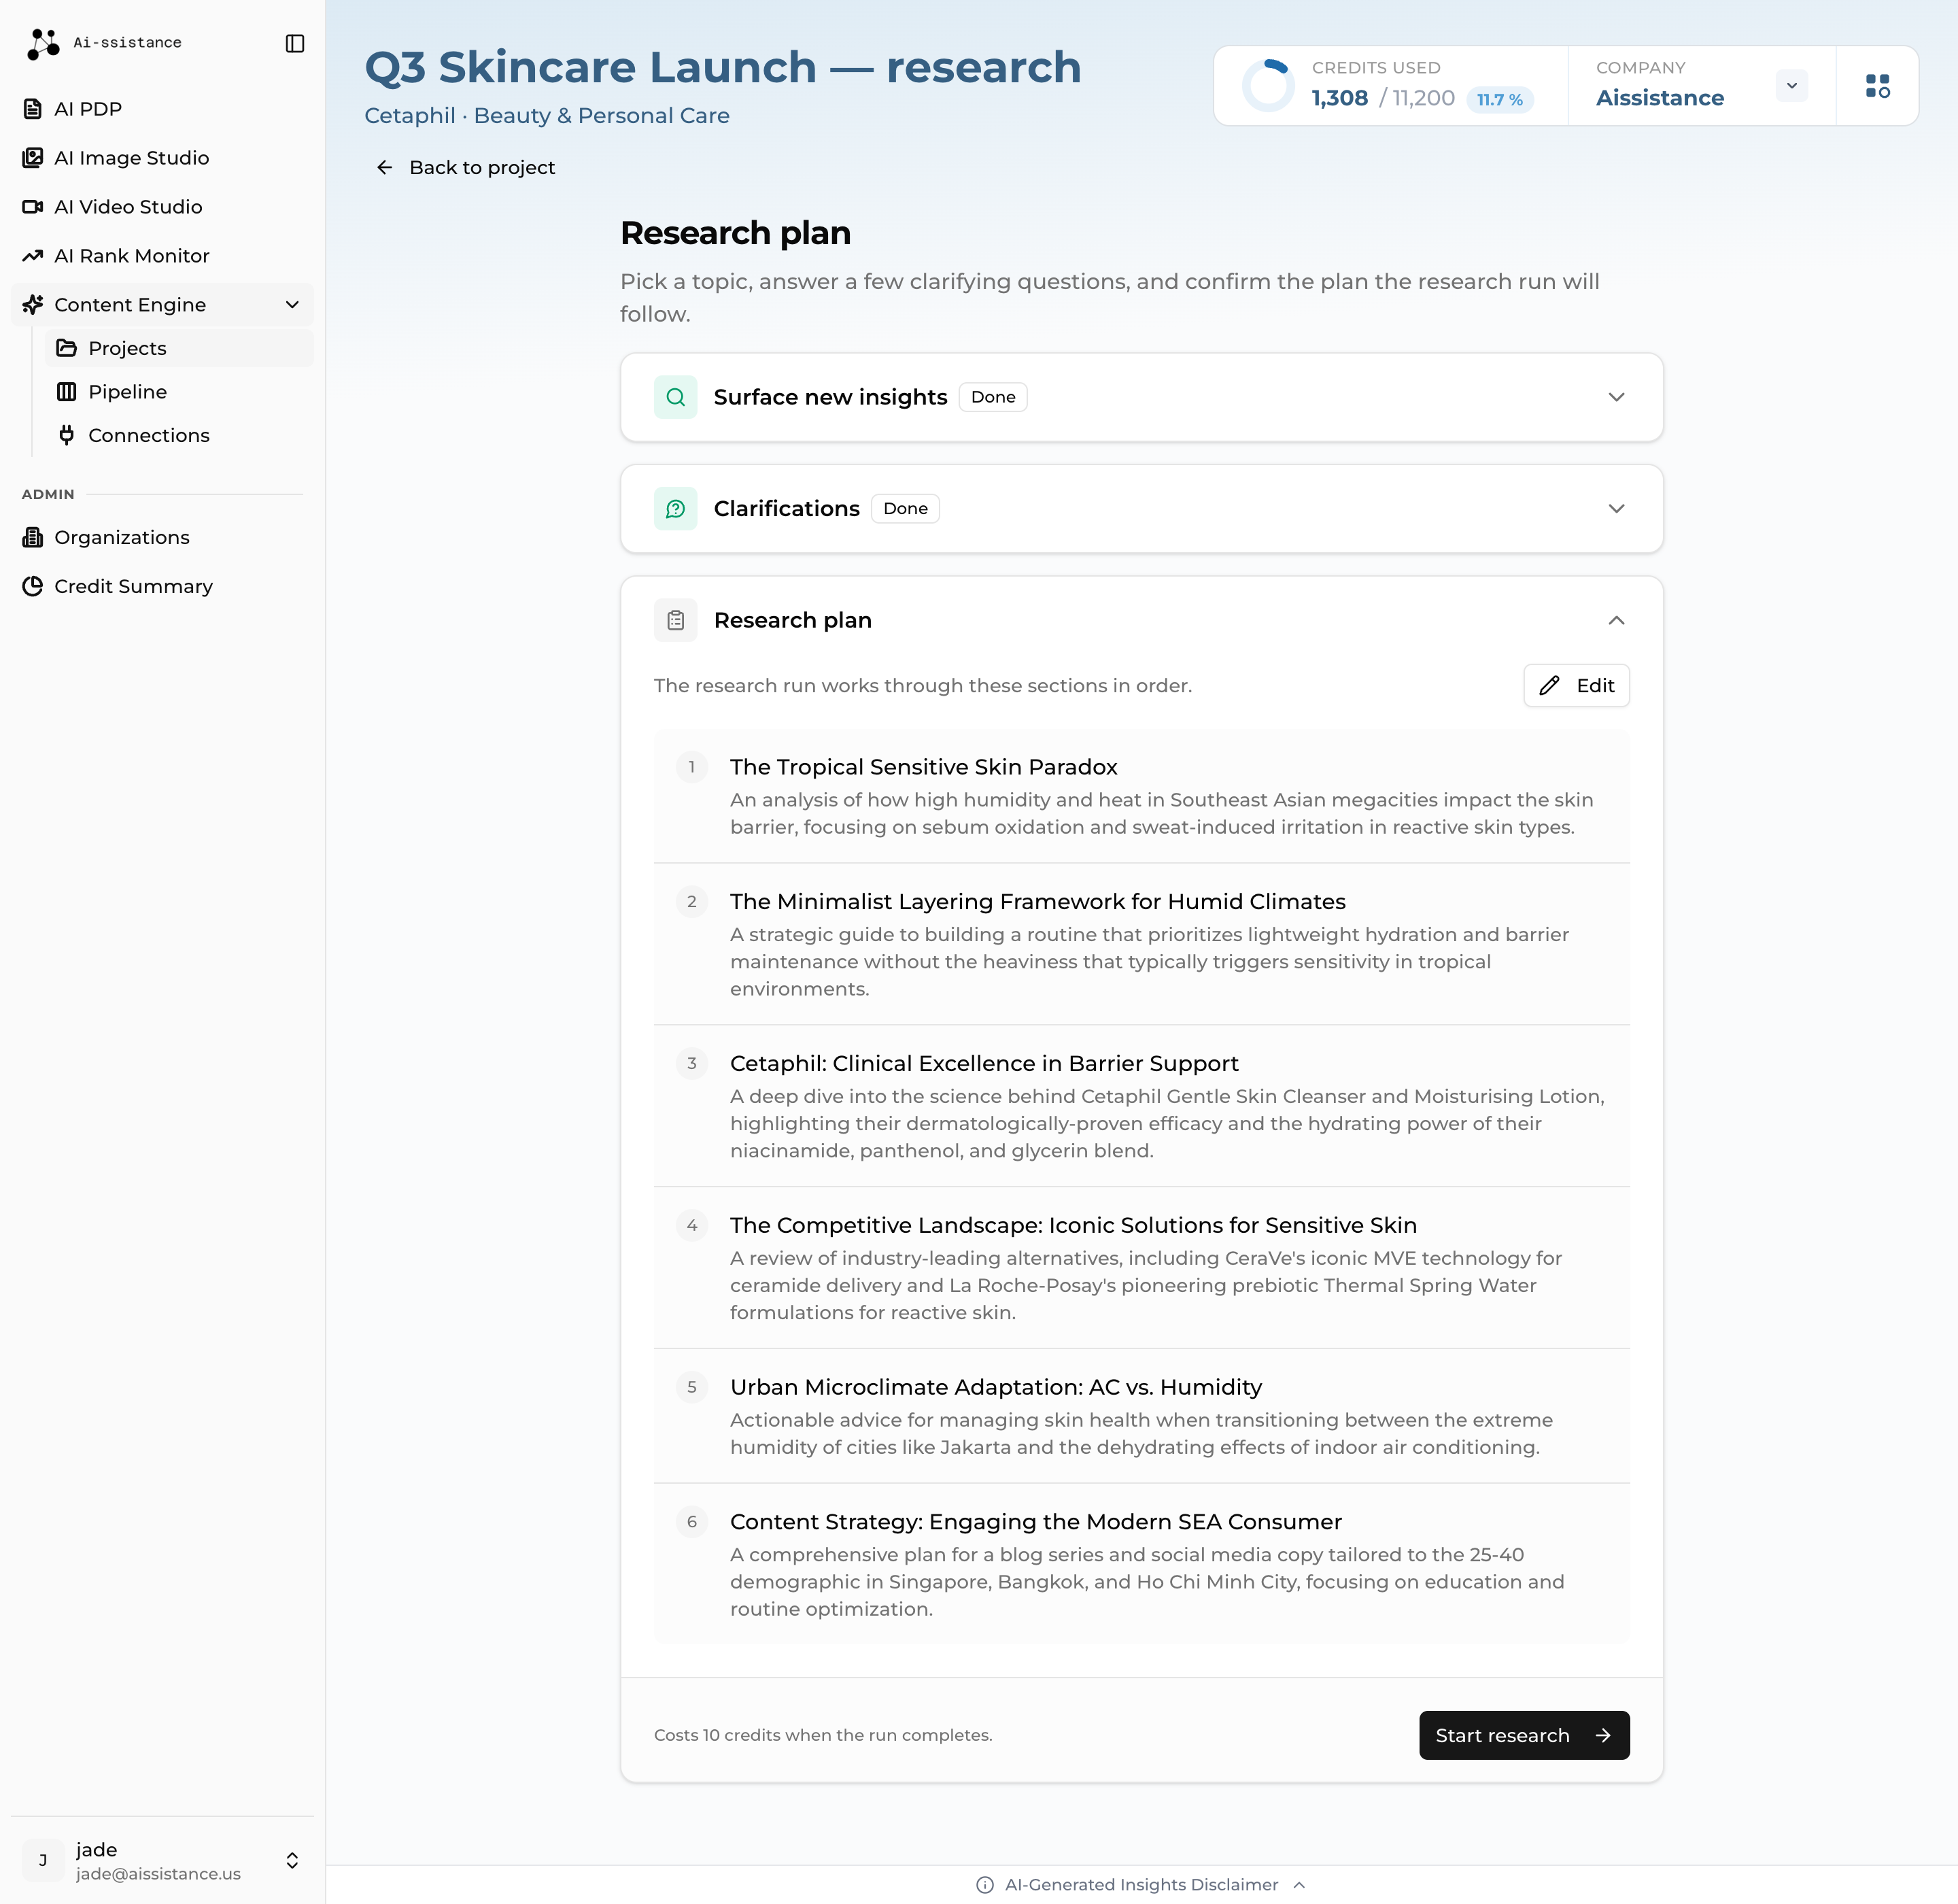Click the AI PDP document icon

pyautogui.click(x=33, y=109)
